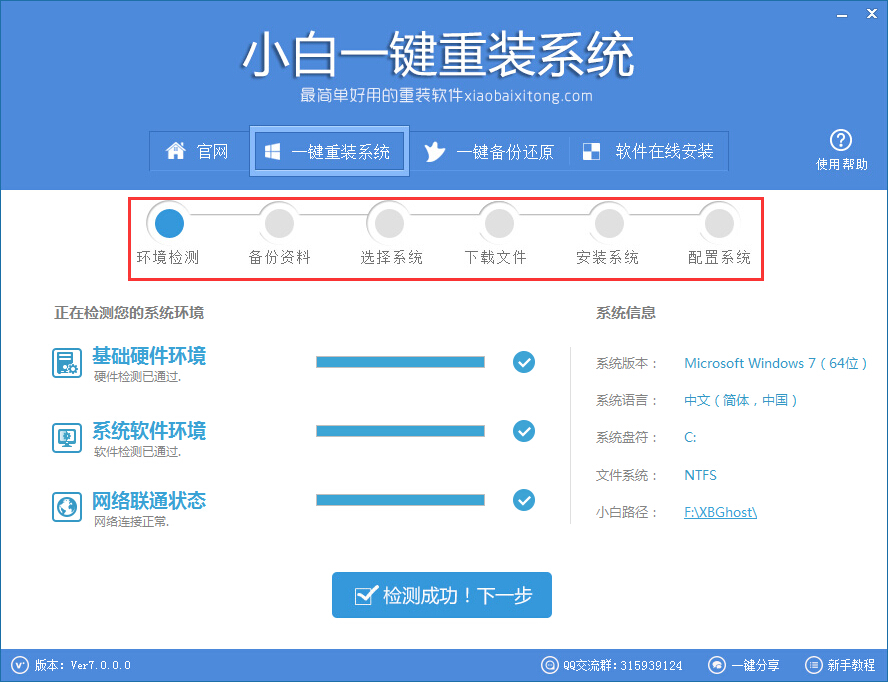Open the 软件在线安装 tab
Screen dimensions: 888x682
[649, 151]
